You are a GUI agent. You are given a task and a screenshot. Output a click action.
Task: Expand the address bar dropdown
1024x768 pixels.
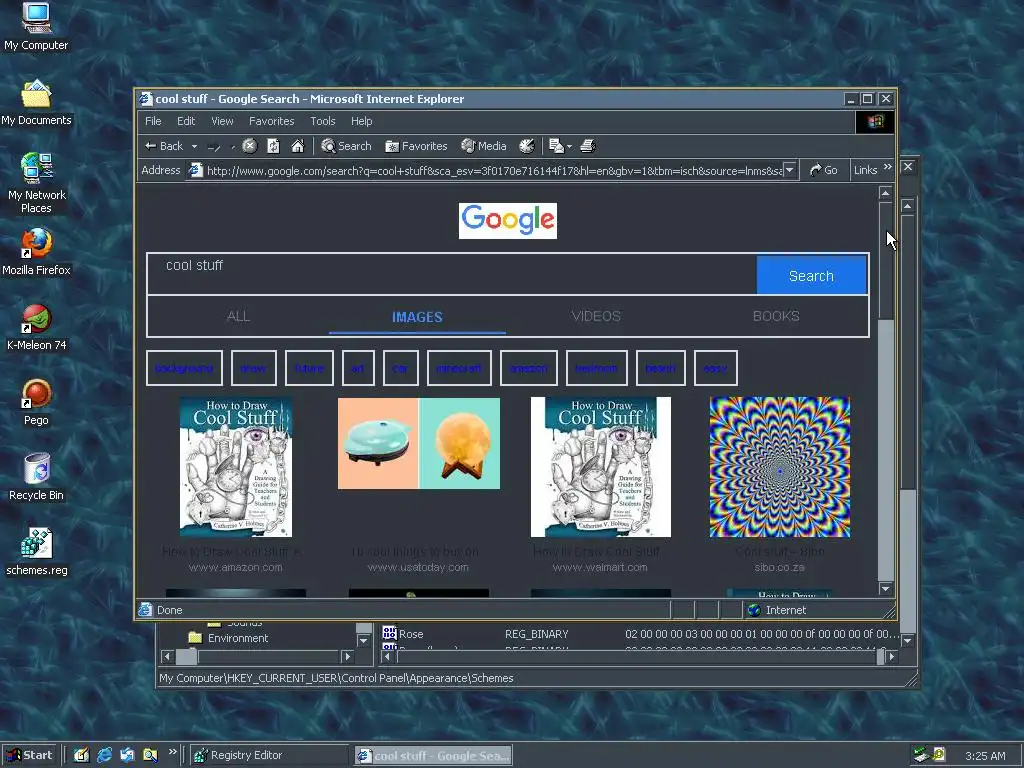[x=790, y=170]
